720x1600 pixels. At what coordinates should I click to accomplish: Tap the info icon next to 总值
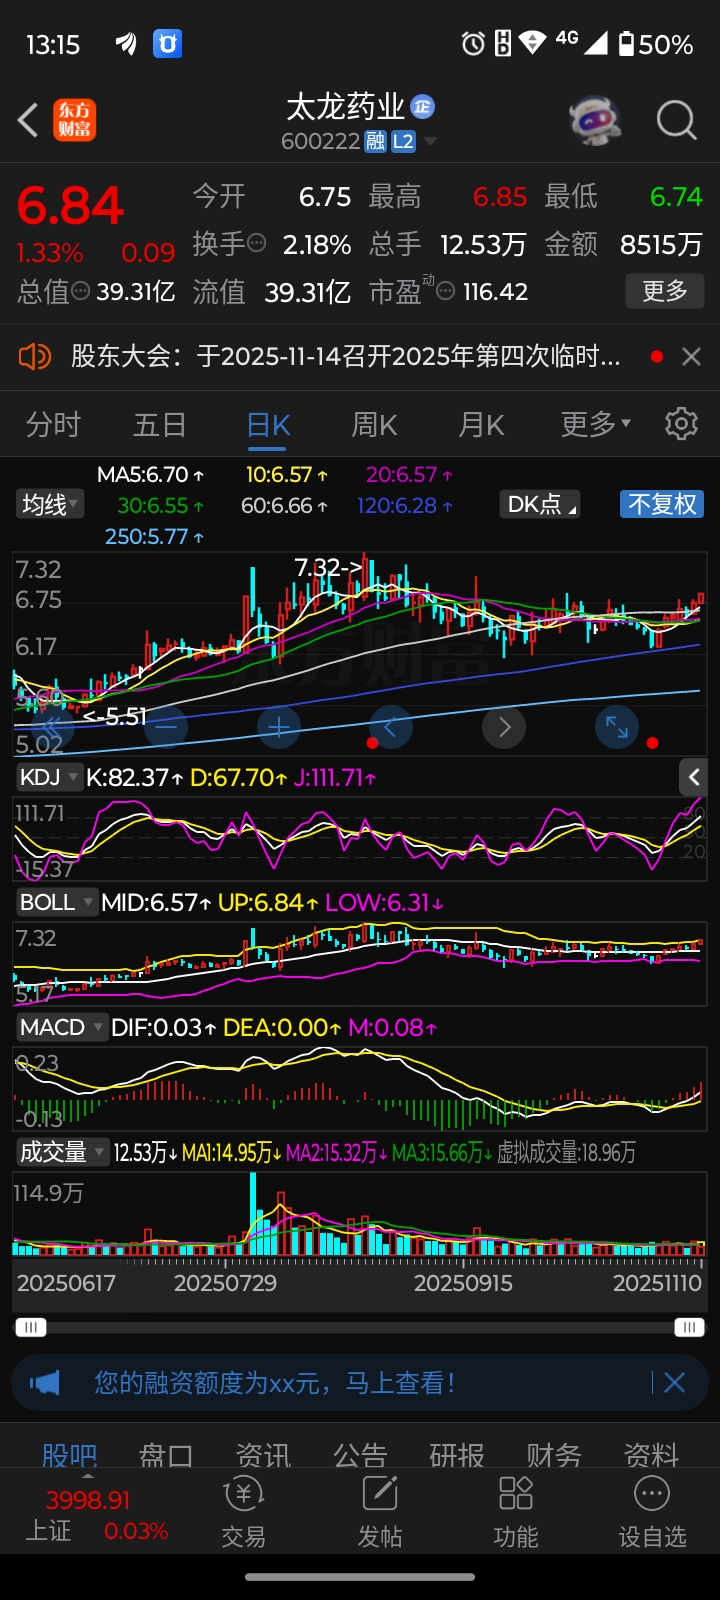pos(81,291)
